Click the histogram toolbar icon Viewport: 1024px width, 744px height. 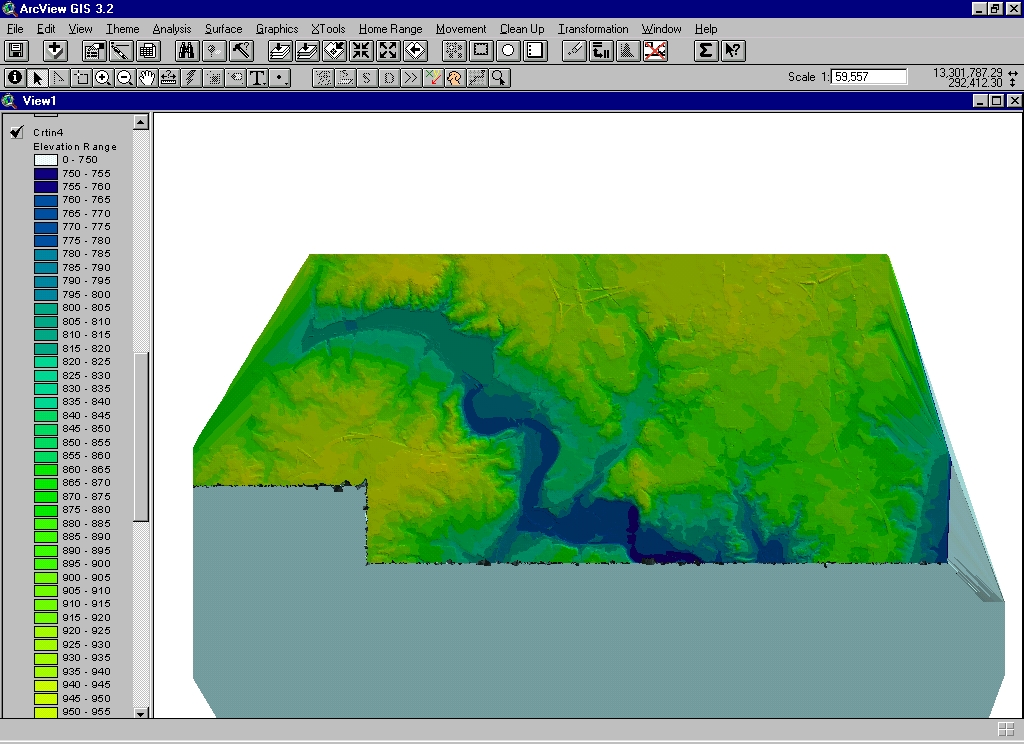(x=628, y=51)
